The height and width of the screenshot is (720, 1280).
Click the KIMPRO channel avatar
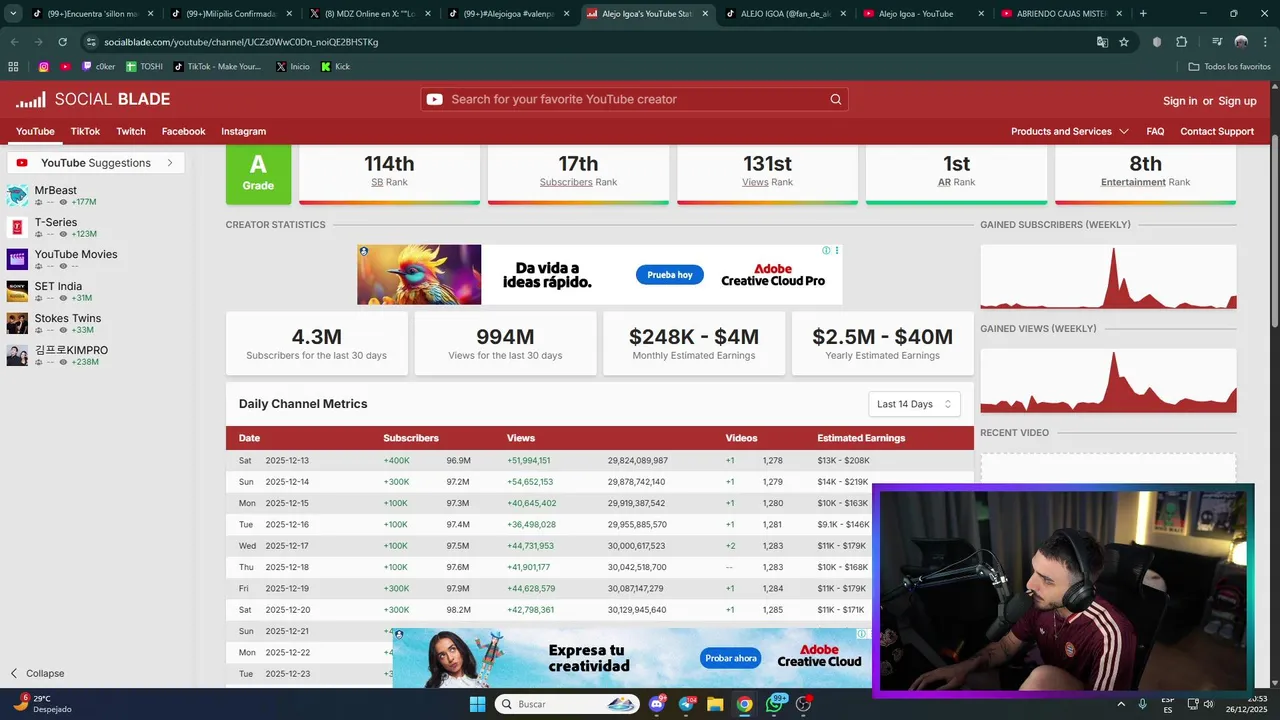[17, 355]
